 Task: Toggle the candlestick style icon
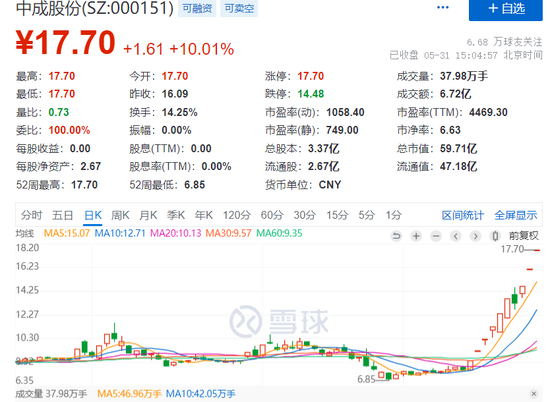tap(495, 236)
